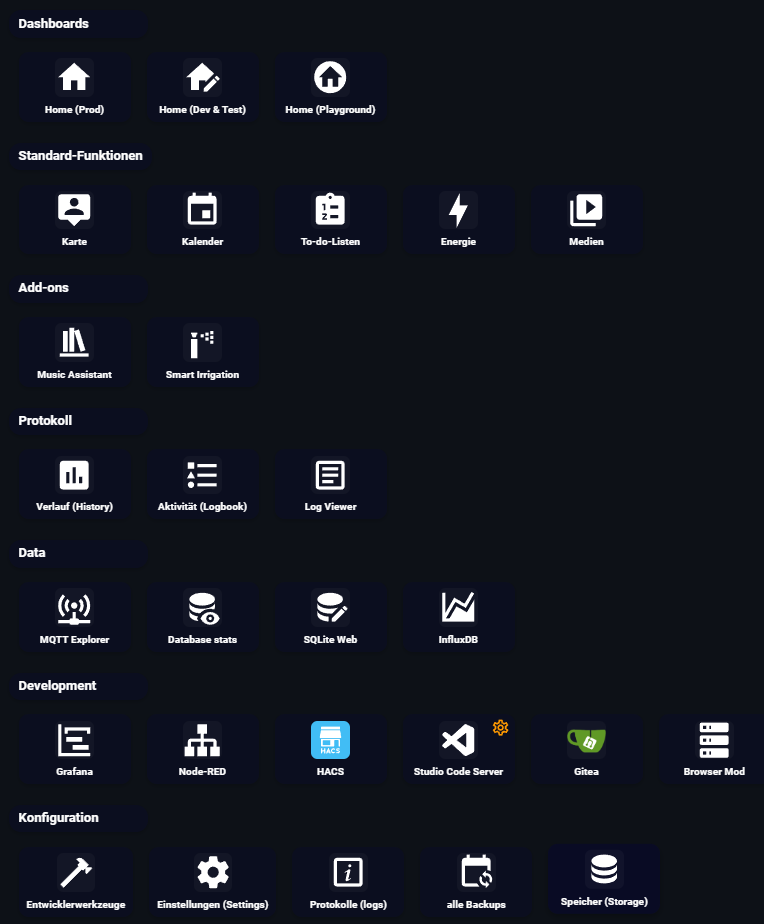This screenshot has height=924, width=764.
Task: Open Verlauf (History) chart icon
Action: (x=74, y=474)
